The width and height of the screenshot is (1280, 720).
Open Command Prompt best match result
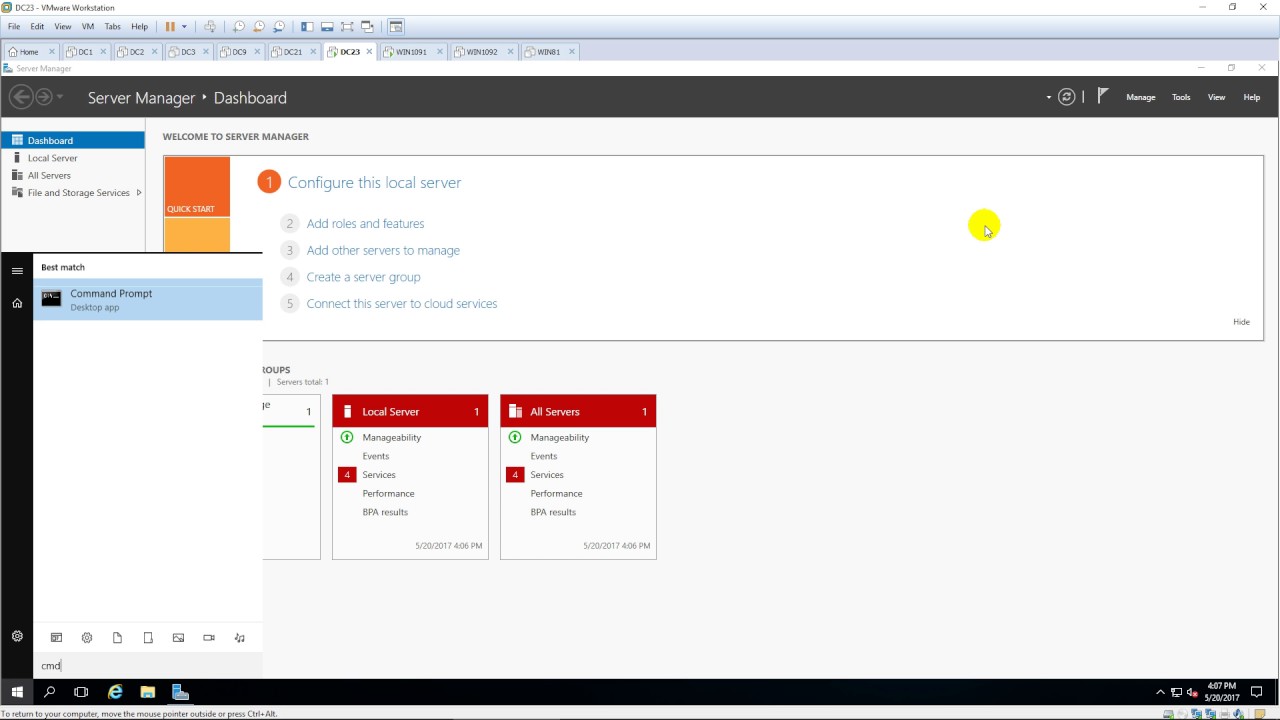coord(148,300)
